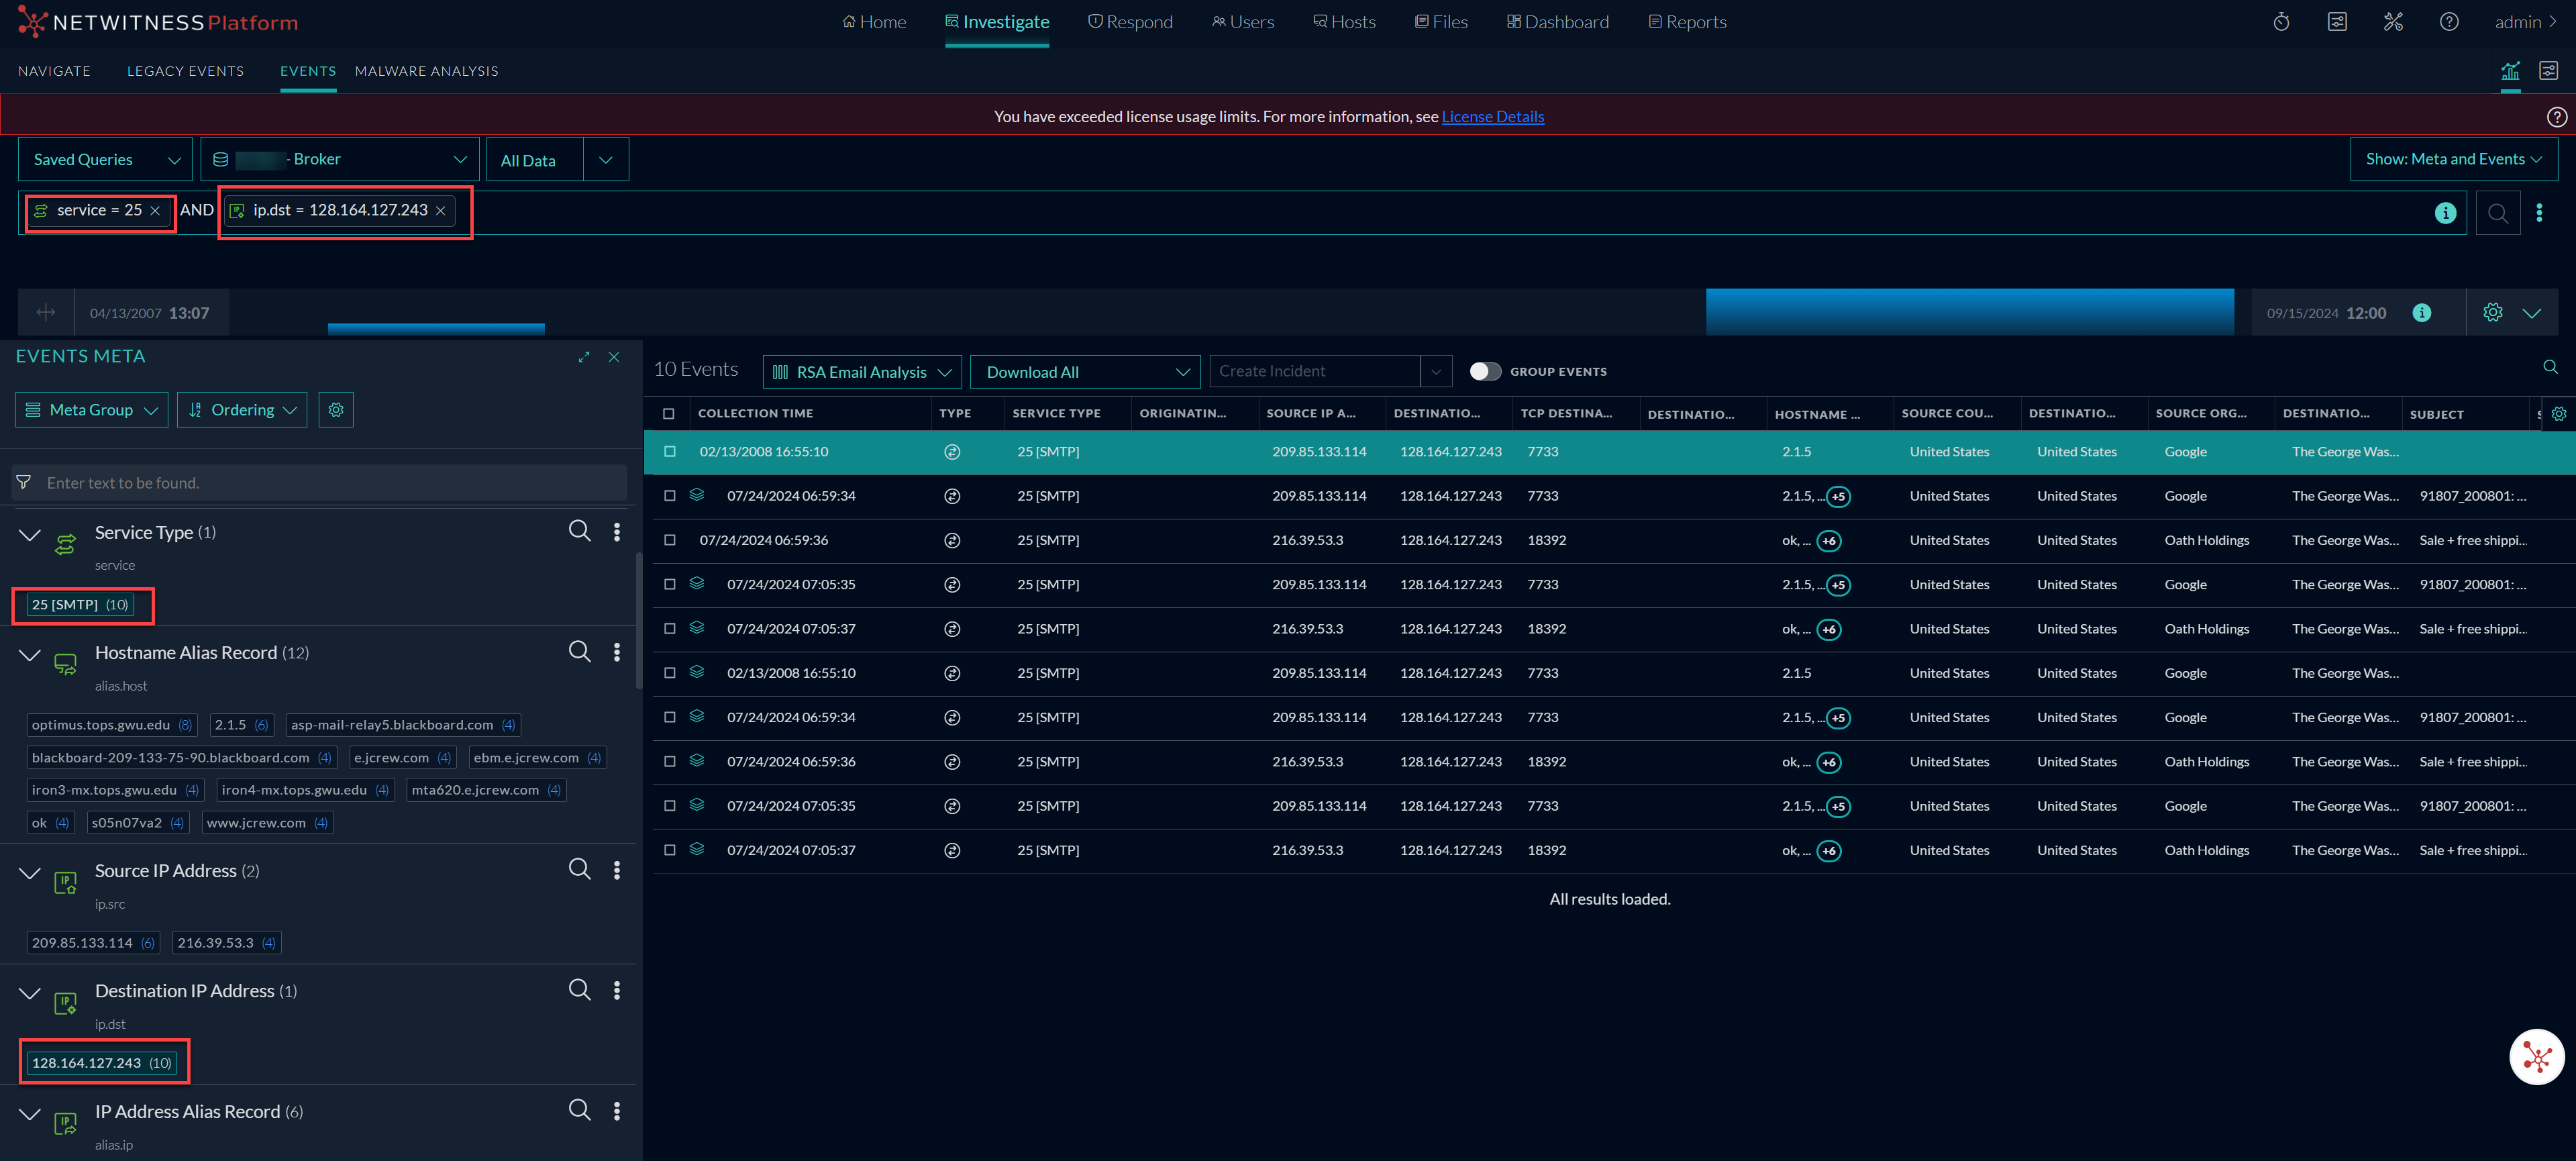Click the query search magnifier icon
Screen dimensions: 2576x1161
[2497, 213]
